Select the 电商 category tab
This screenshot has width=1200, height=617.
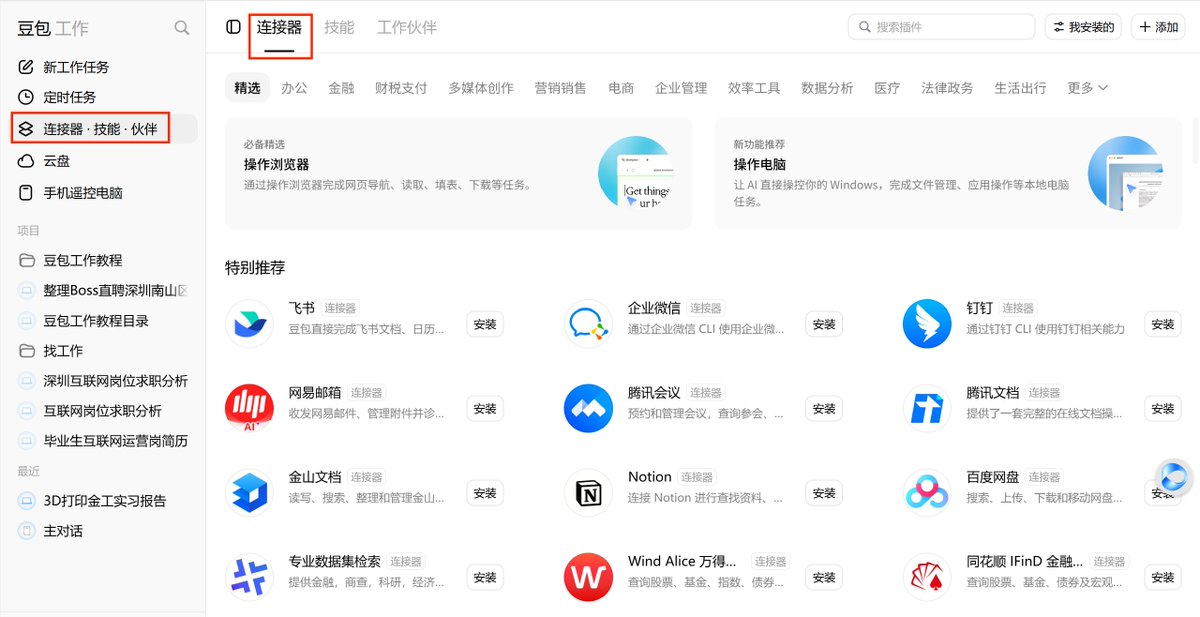(x=621, y=88)
